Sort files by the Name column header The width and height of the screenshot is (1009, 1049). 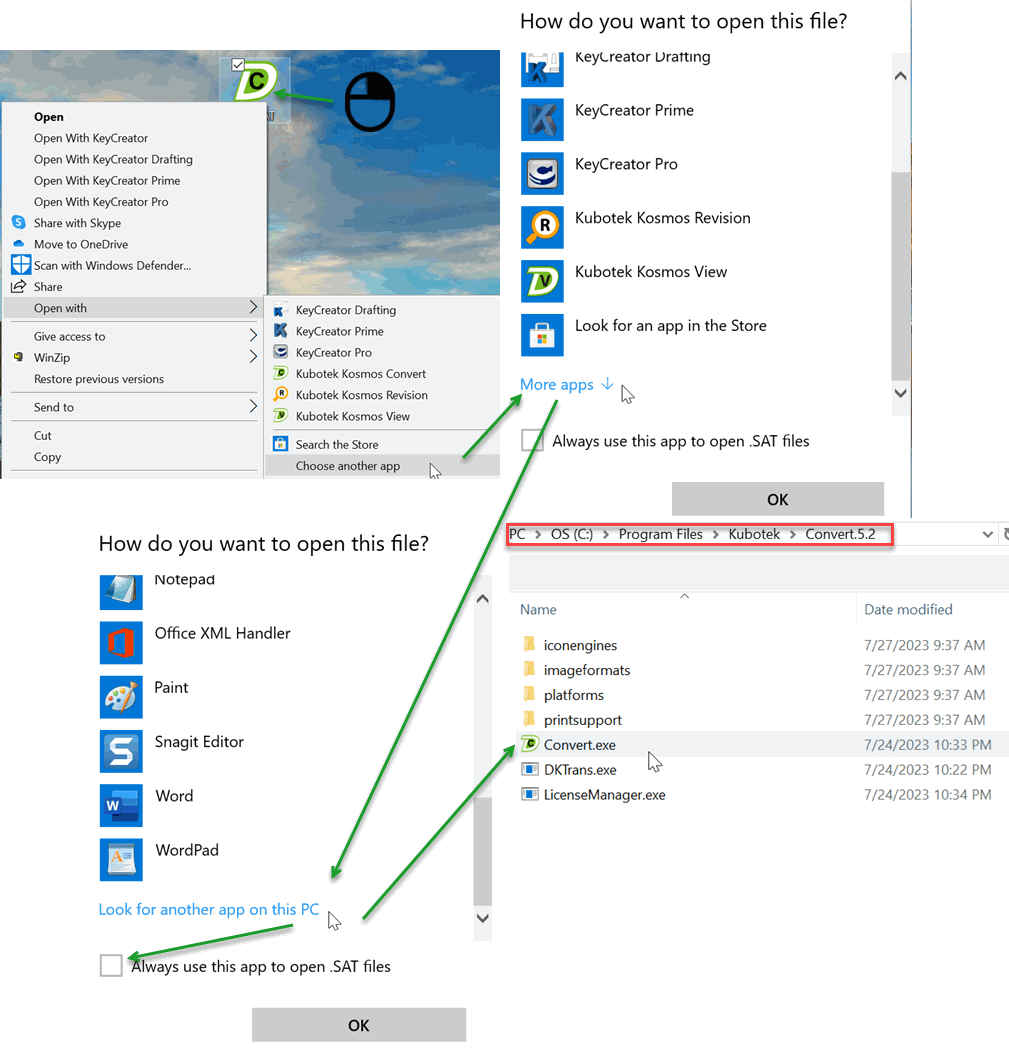point(537,609)
